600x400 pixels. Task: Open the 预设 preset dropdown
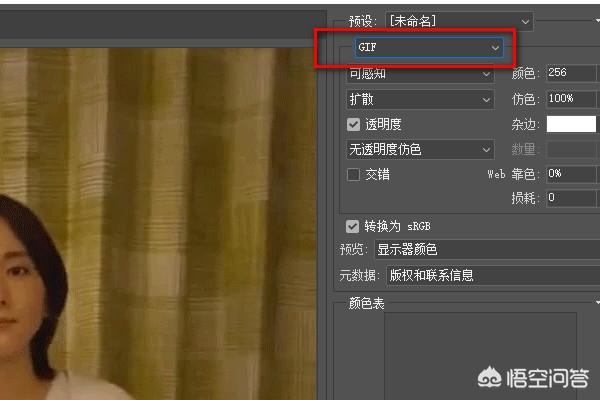[459, 21]
